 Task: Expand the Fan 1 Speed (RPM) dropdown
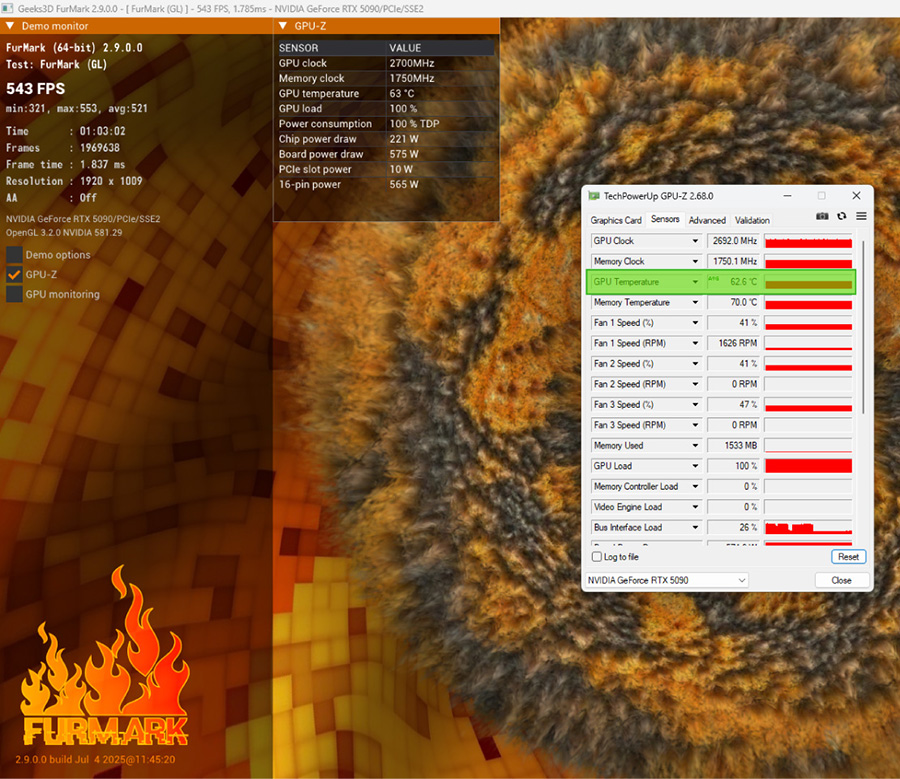coord(696,344)
